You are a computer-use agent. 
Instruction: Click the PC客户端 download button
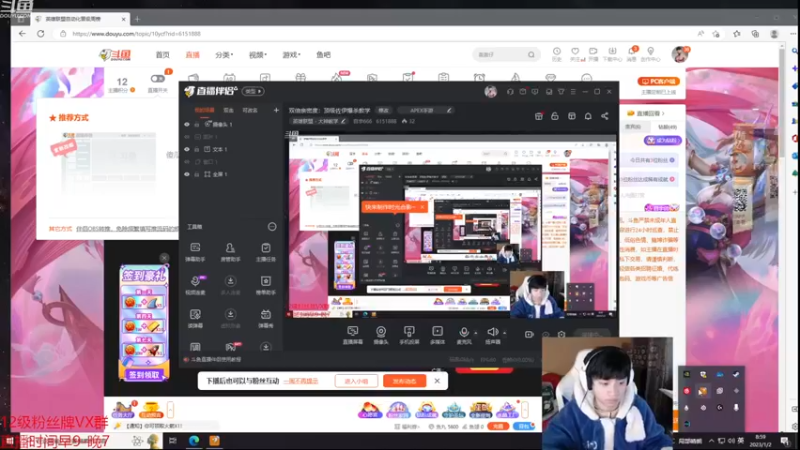[658, 81]
